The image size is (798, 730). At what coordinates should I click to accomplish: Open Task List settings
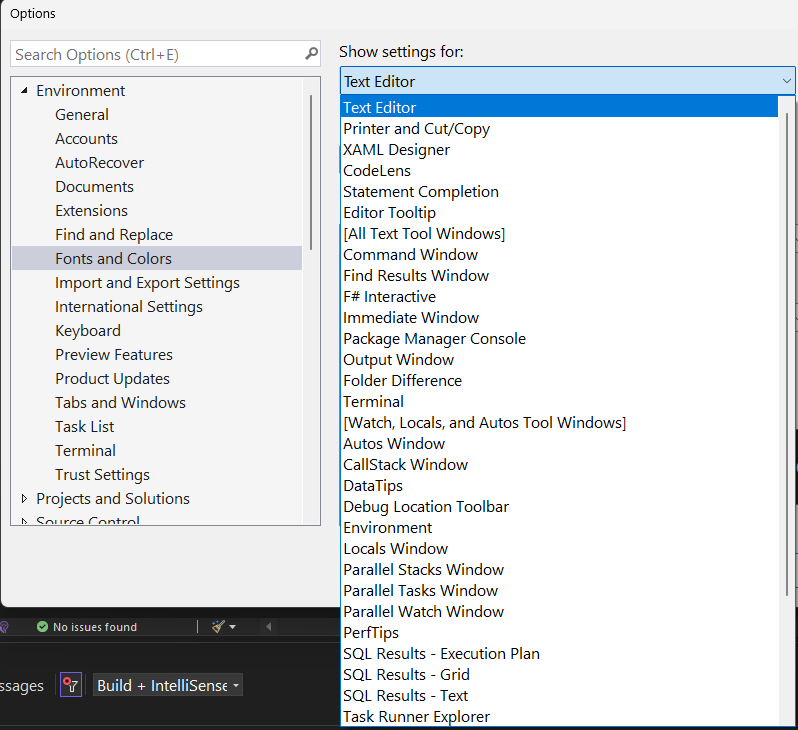tap(84, 426)
